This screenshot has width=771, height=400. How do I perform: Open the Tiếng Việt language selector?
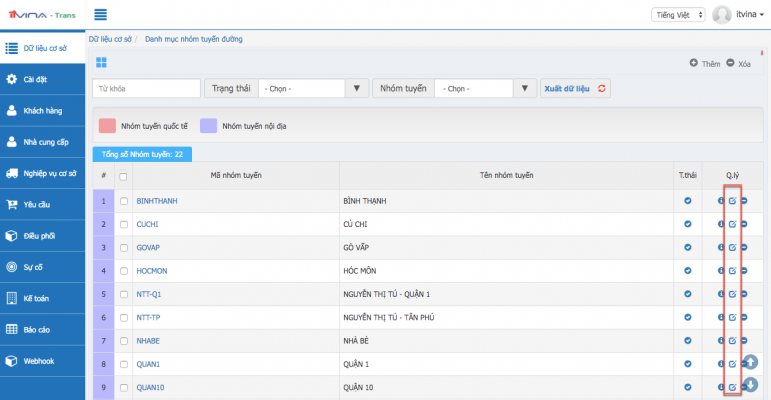coord(678,14)
